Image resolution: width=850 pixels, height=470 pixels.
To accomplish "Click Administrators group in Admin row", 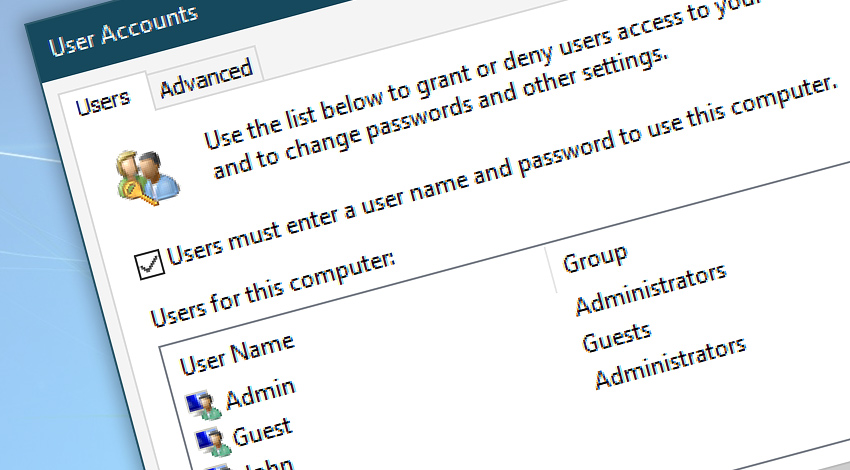I will [651, 289].
